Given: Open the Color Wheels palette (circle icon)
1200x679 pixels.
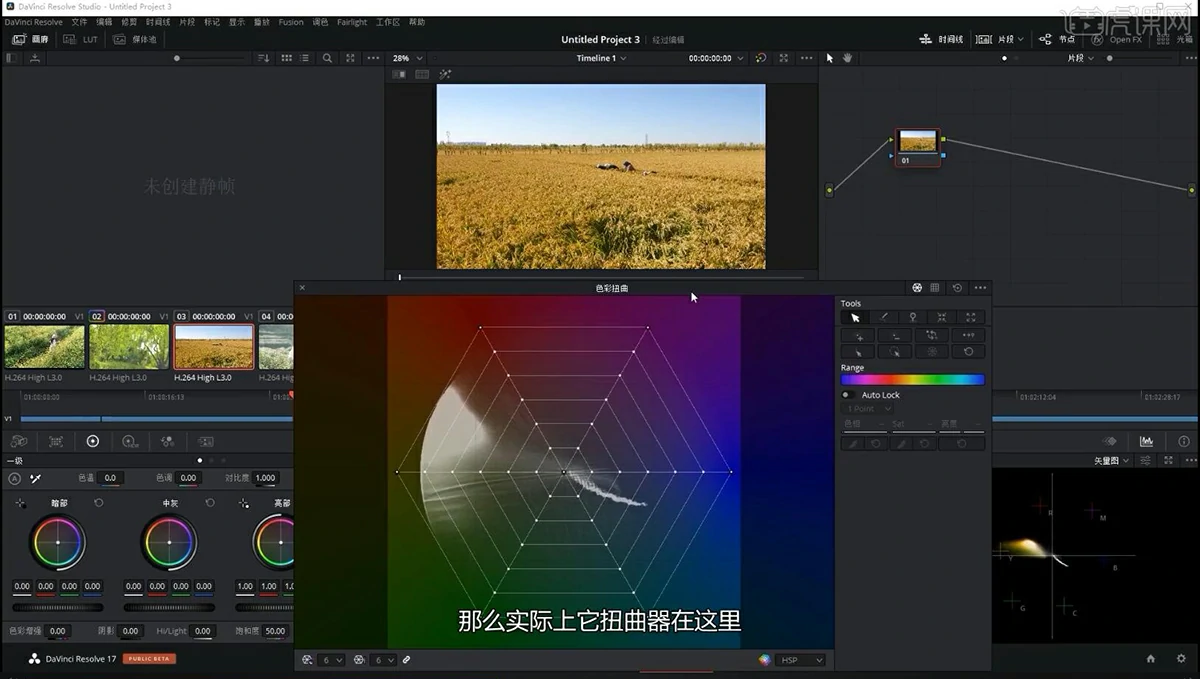Looking at the screenshot, I should click(93, 441).
